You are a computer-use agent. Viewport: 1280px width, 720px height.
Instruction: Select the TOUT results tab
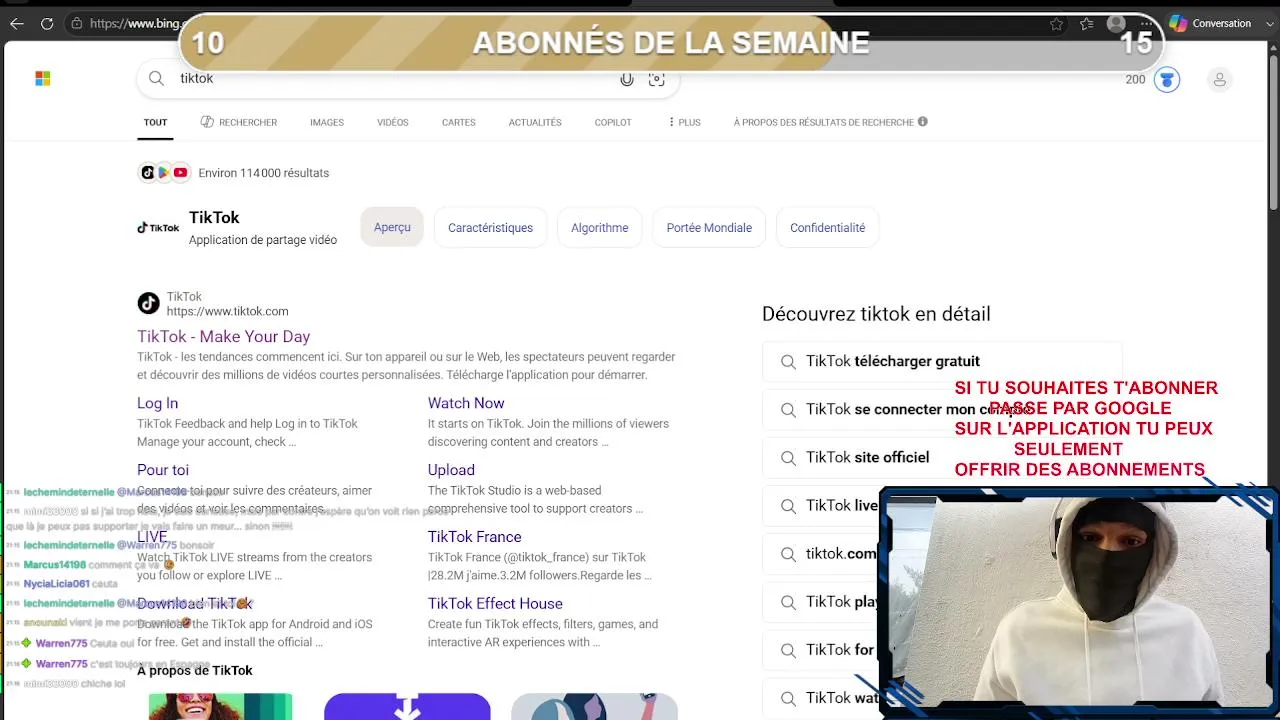155,122
